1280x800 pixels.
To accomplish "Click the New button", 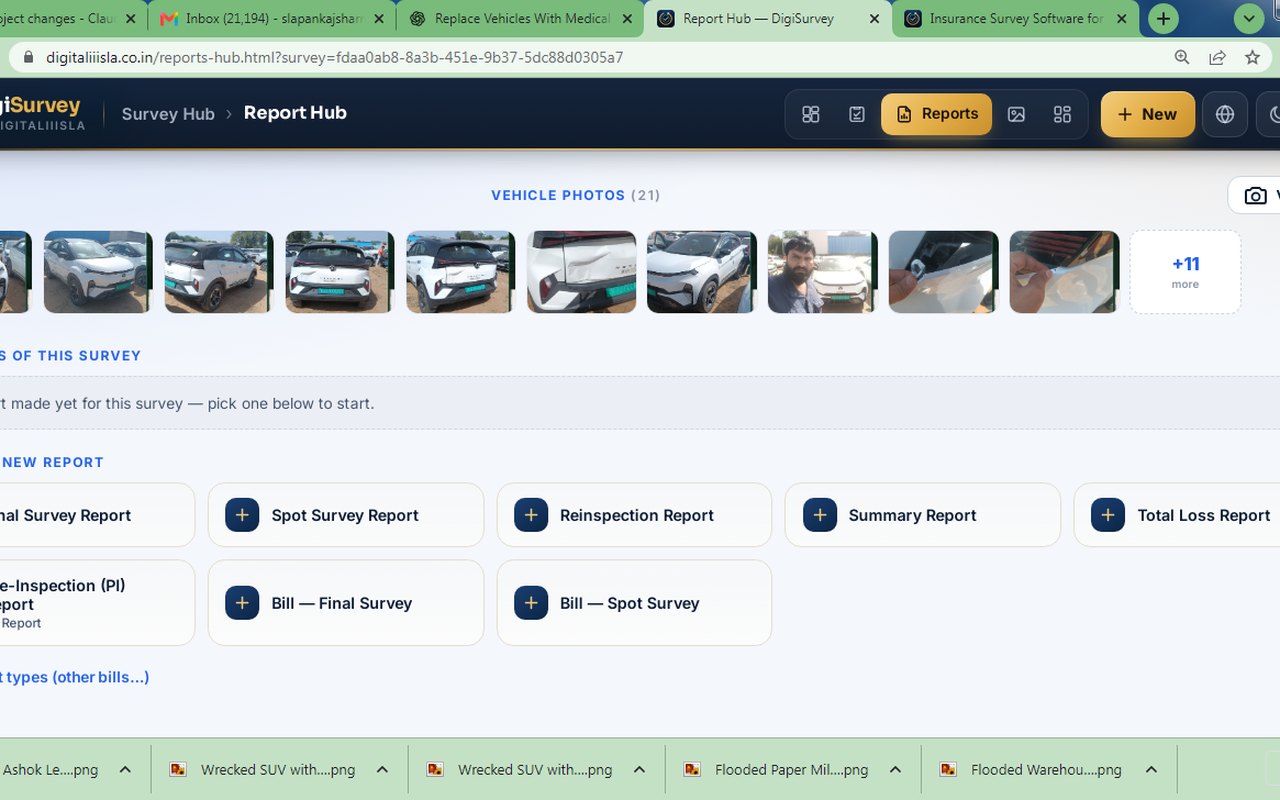I will 1148,114.
